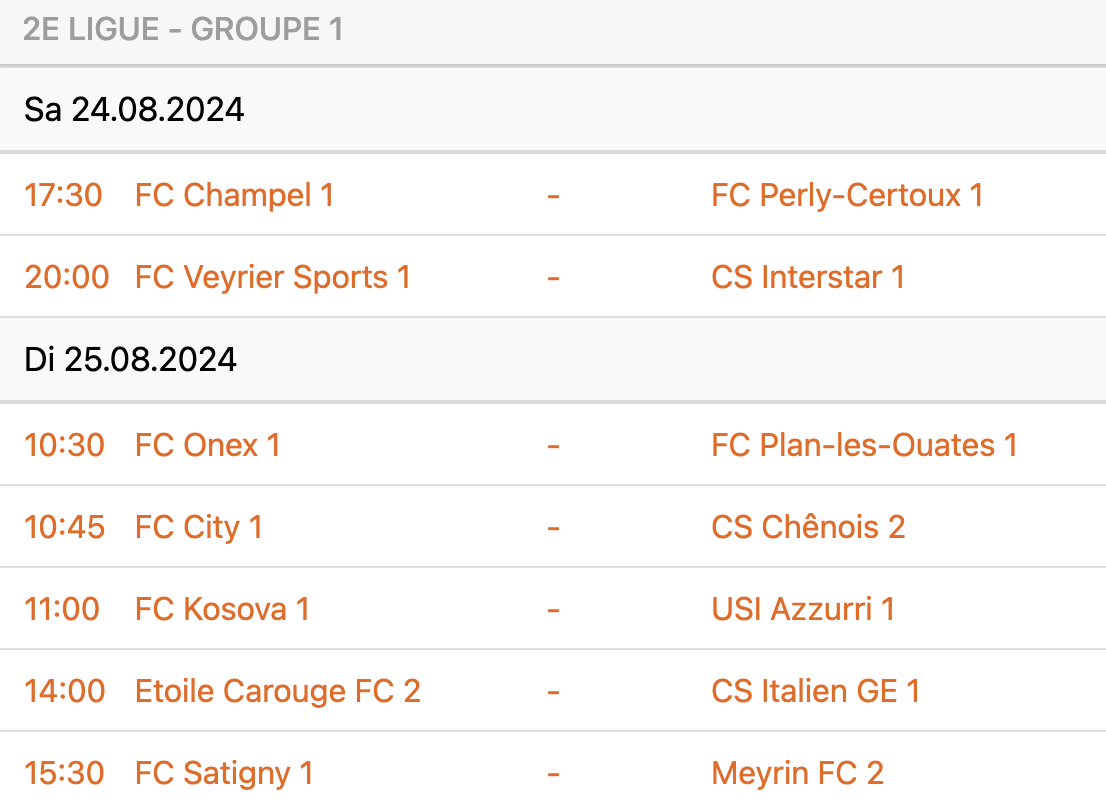This screenshot has height=812, width=1106.
Task: Open FC City 1 team link
Action: point(198,527)
